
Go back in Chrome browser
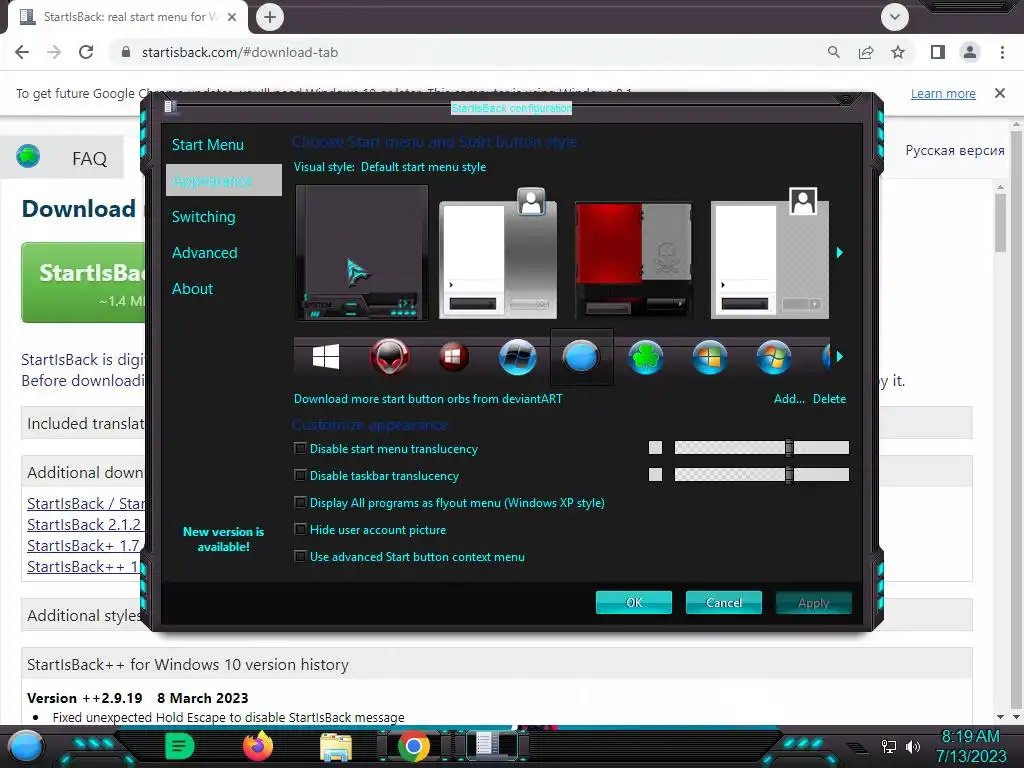click(x=22, y=52)
